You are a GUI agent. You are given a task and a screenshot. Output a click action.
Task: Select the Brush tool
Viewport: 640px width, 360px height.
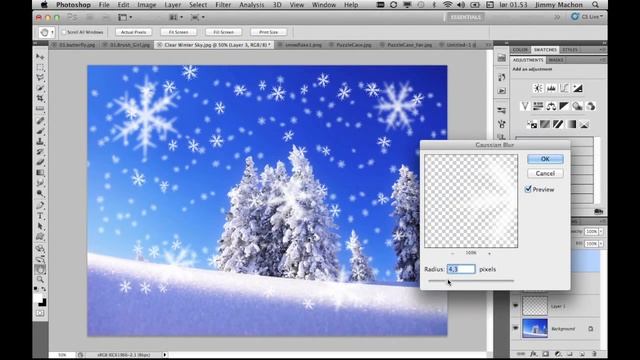pyautogui.click(x=40, y=131)
